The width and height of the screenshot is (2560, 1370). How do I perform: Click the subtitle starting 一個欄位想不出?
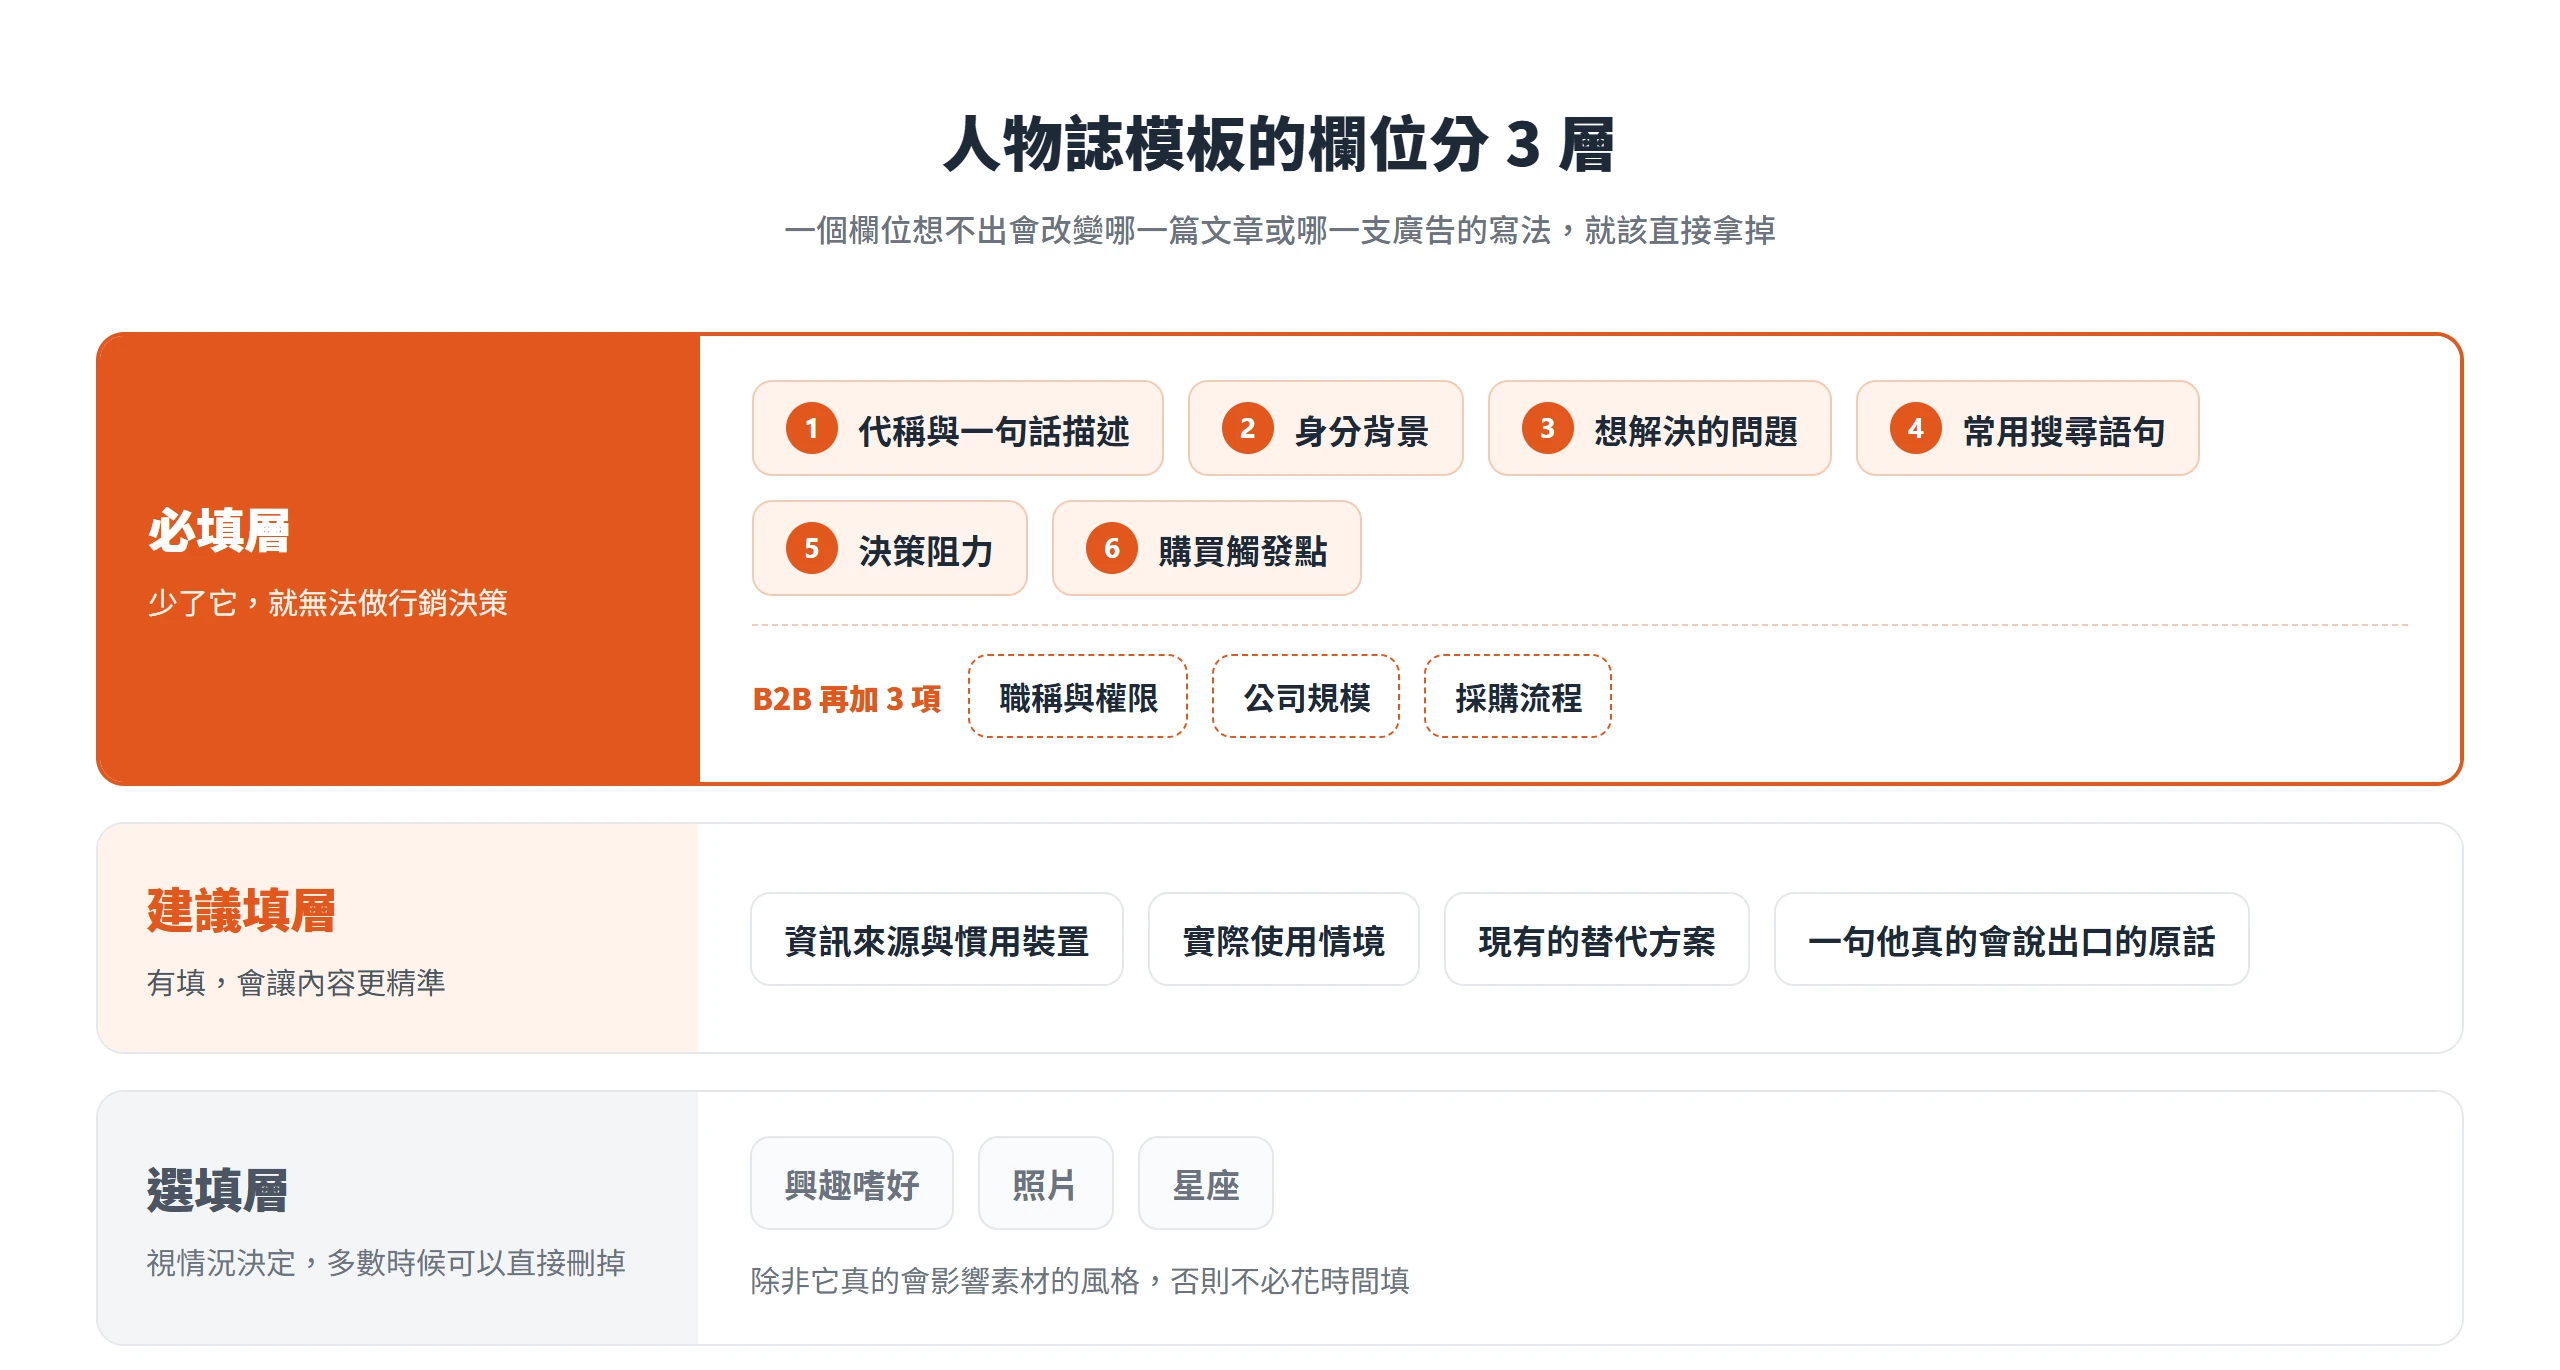click(x=1280, y=230)
